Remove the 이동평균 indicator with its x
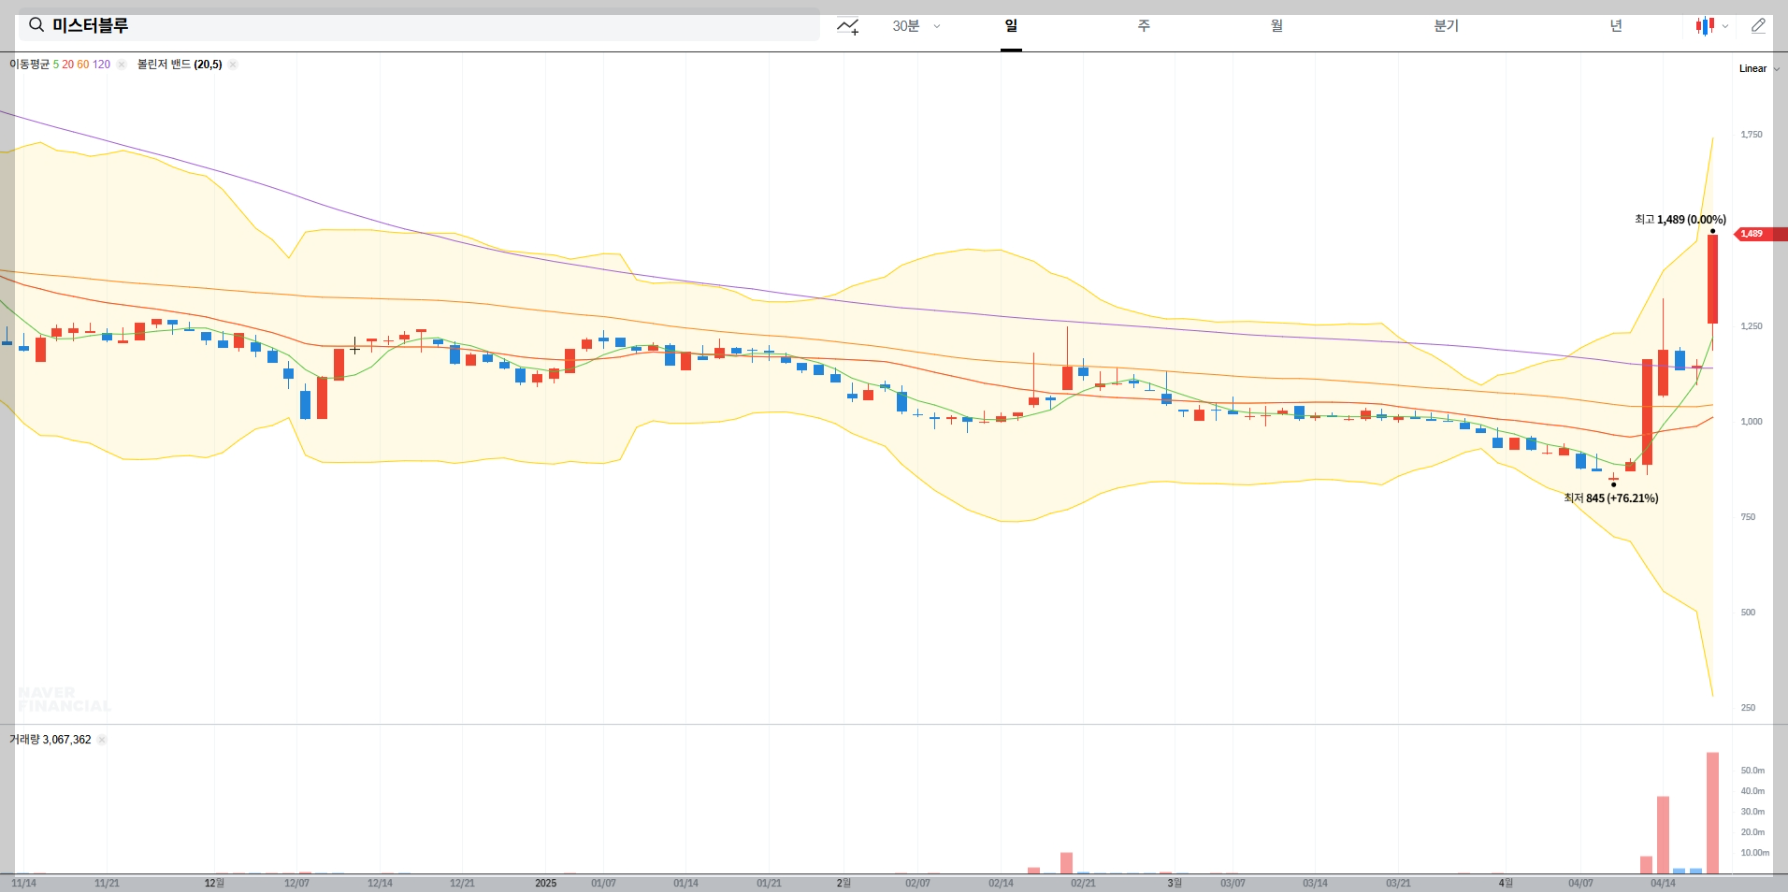Screen dimensions: 1788x892 (121, 64)
